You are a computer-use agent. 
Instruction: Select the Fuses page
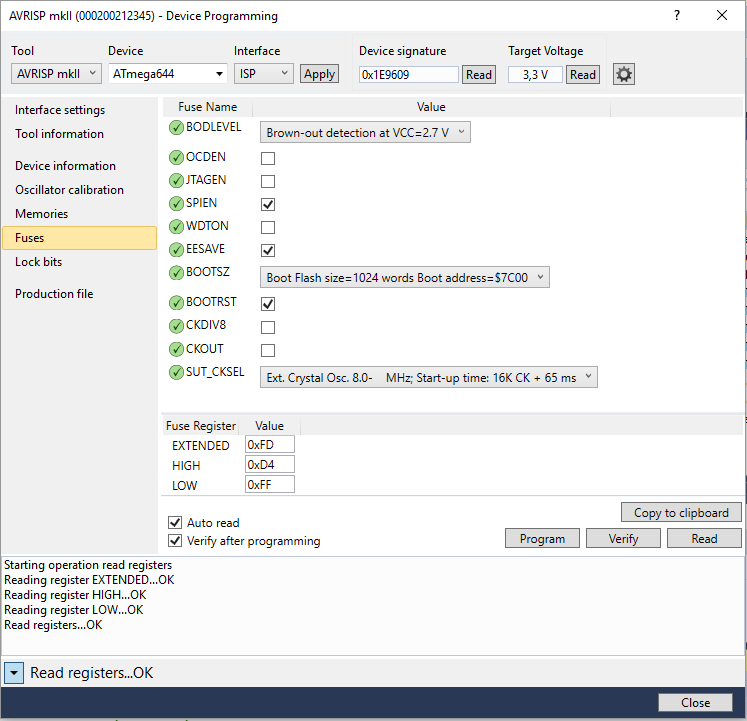click(x=80, y=238)
